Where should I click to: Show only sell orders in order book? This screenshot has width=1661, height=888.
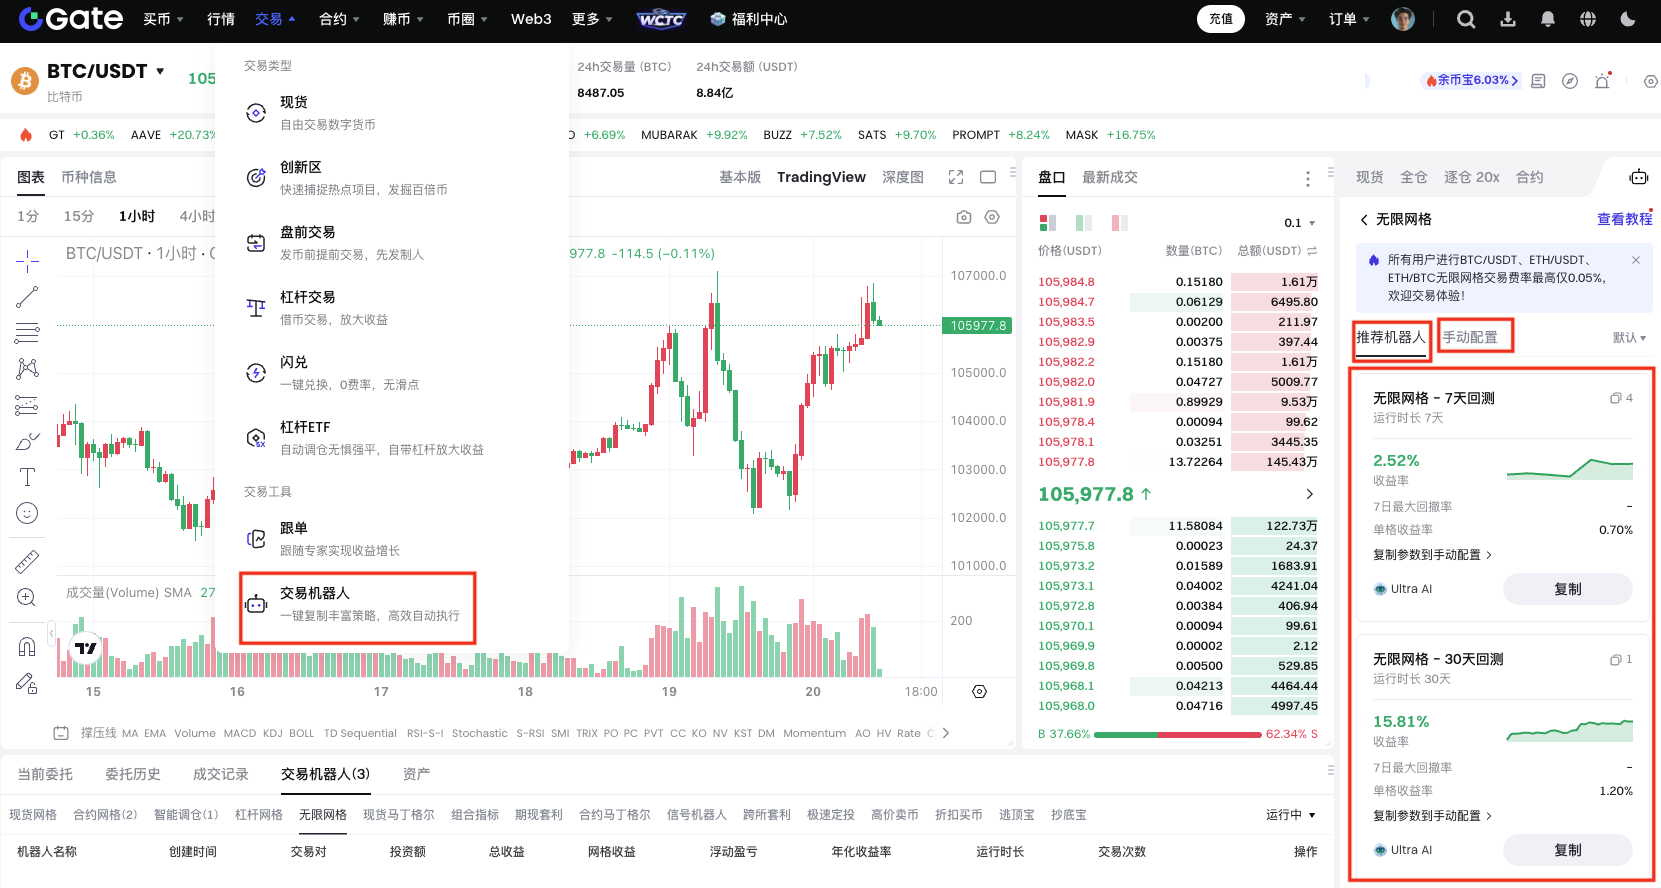pyautogui.click(x=1120, y=223)
